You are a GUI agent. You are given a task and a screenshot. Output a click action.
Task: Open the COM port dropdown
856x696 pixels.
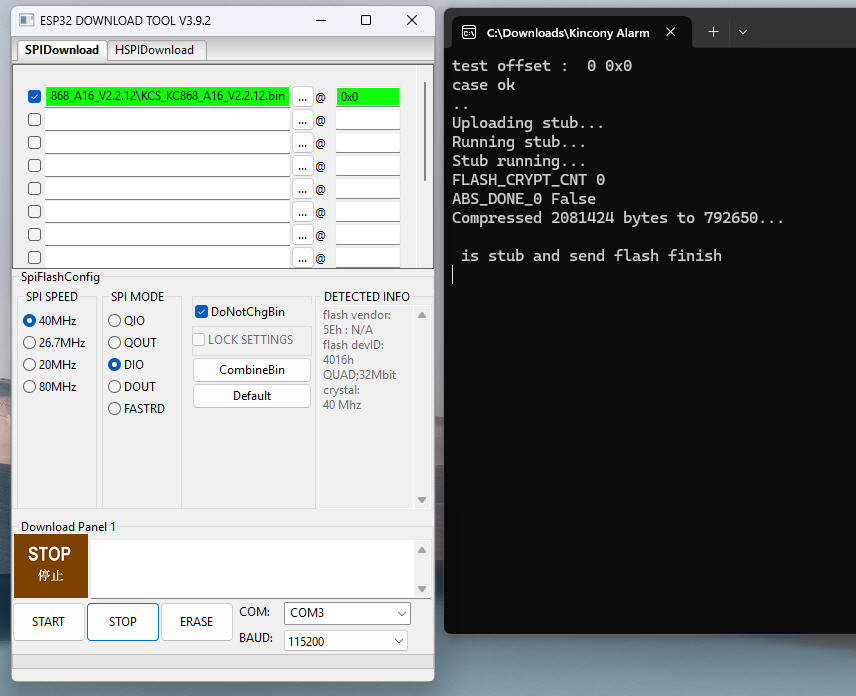[x=347, y=613]
